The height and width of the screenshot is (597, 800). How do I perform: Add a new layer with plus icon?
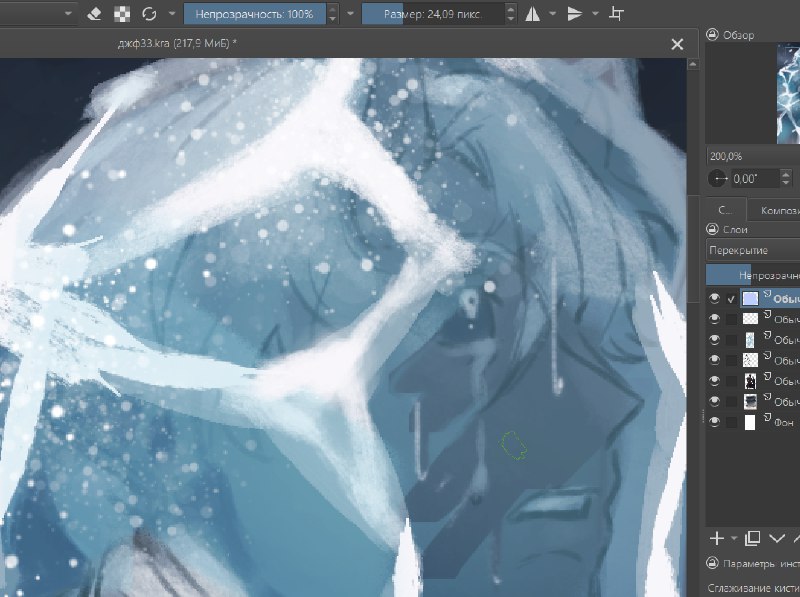point(717,538)
